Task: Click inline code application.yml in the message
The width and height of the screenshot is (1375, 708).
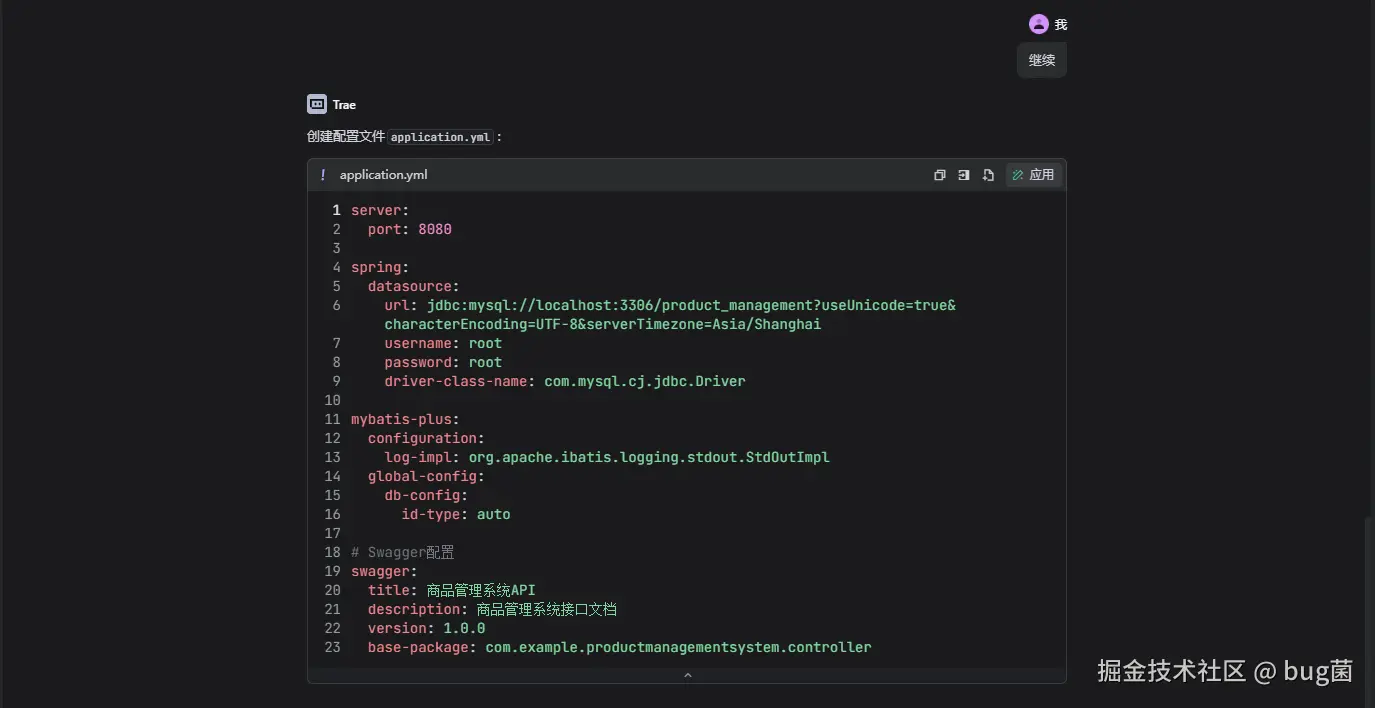Action: coord(441,137)
